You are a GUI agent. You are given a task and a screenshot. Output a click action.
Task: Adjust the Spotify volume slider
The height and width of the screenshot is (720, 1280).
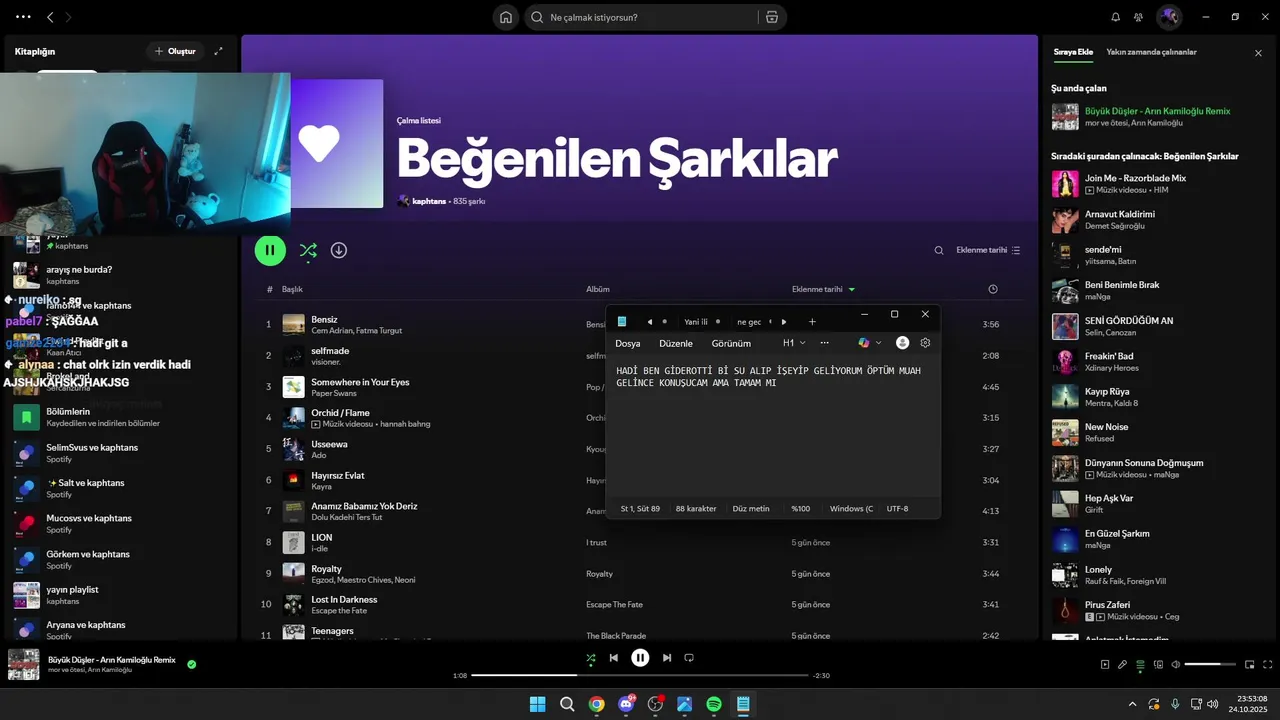tap(1210, 664)
